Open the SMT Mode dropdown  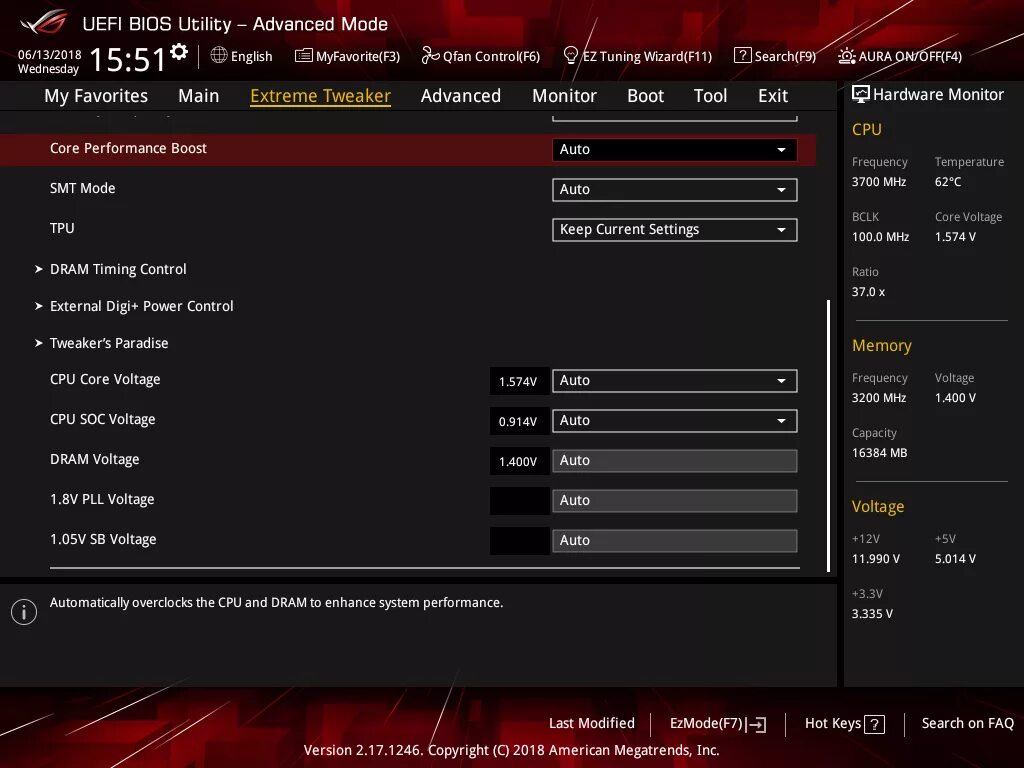click(x=675, y=189)
